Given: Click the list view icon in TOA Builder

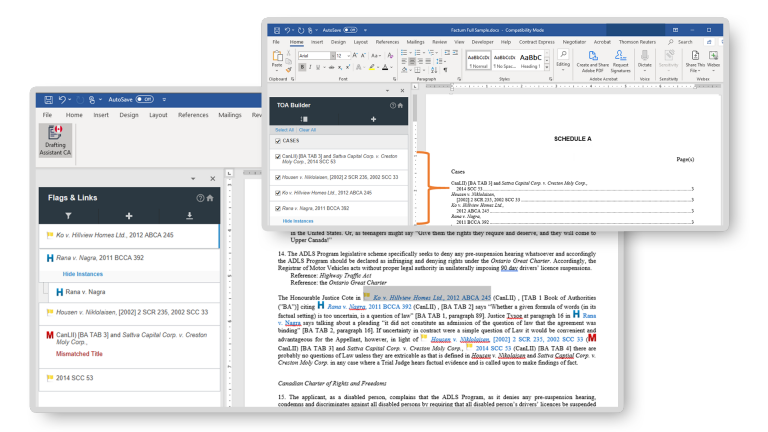Looking at the screenshot, I should click(x=304, y=119).
